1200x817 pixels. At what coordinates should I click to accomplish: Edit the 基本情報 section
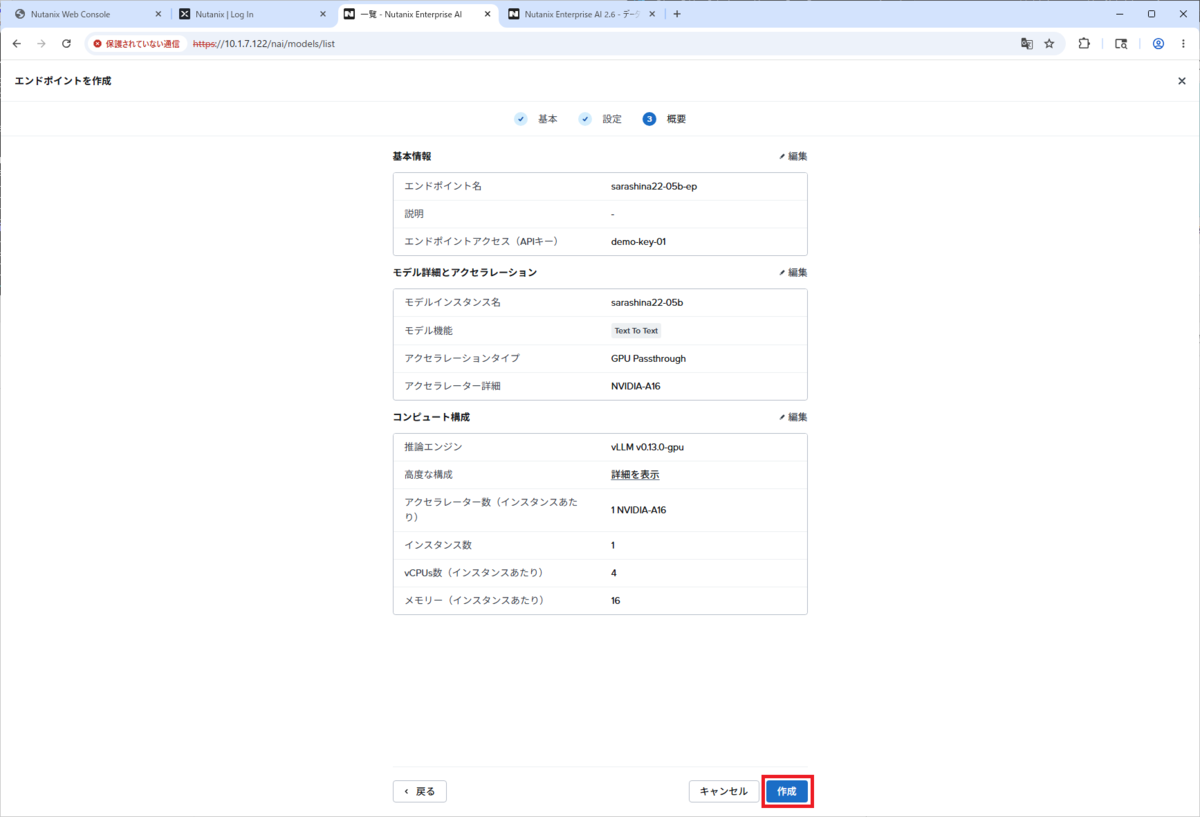click(x=793, y=156)
